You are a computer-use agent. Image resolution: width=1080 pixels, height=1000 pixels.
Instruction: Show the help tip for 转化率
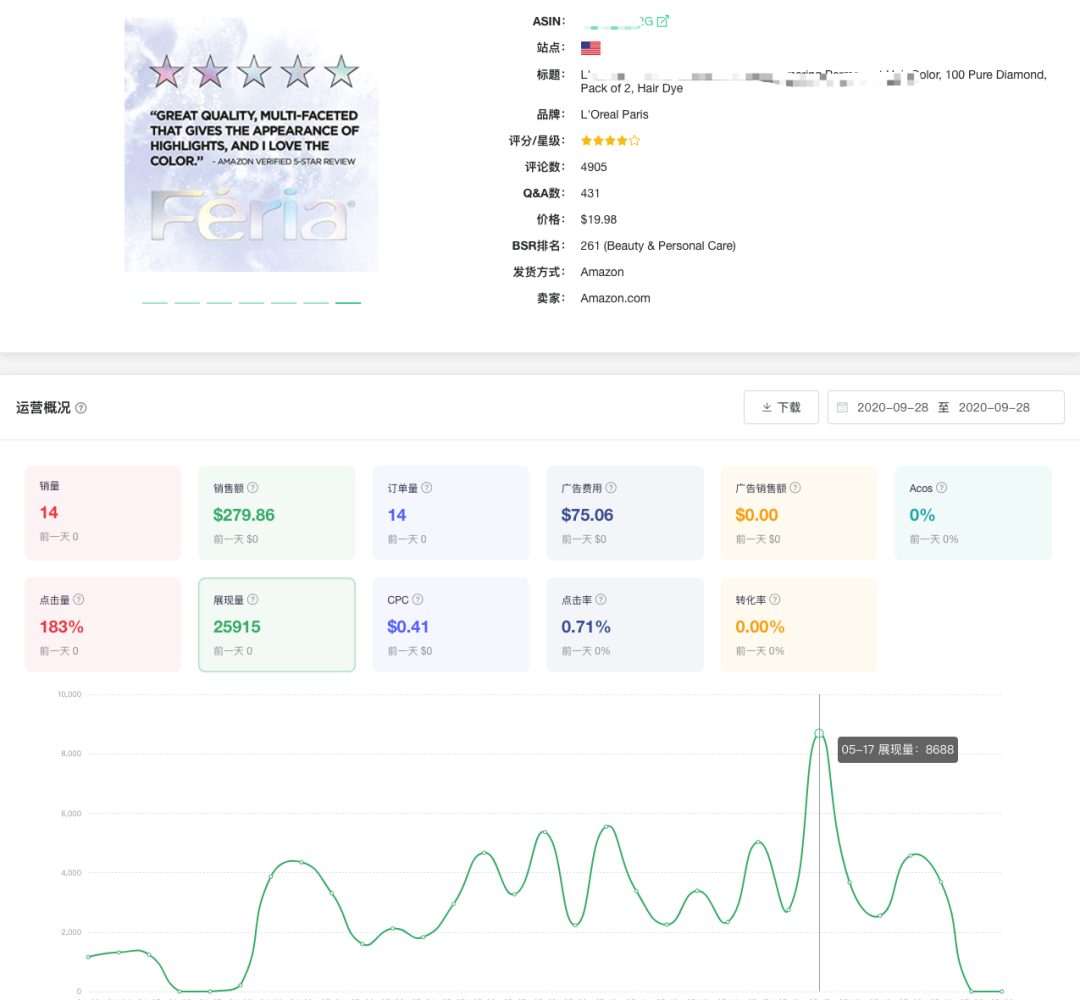click(x=775, y=599)
